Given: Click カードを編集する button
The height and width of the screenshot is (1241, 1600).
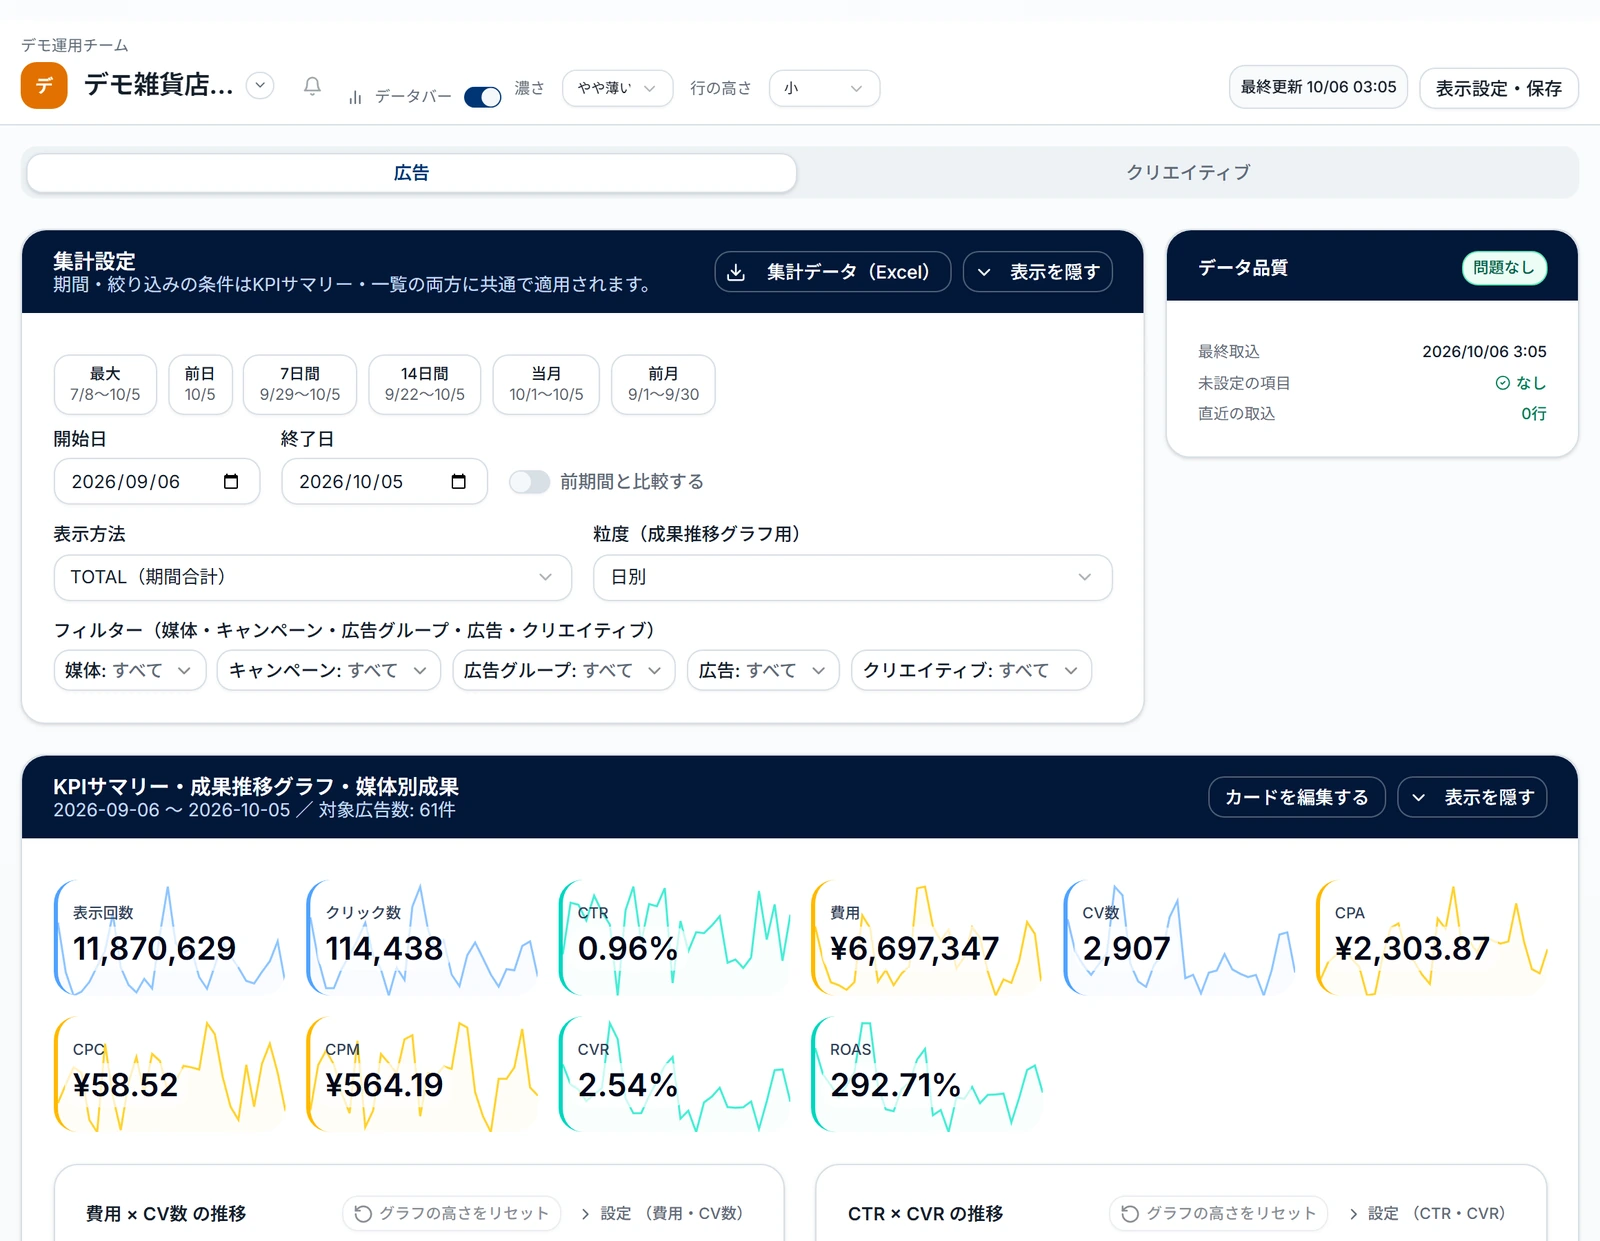Looking at the screenshot, I should 1296,797.
